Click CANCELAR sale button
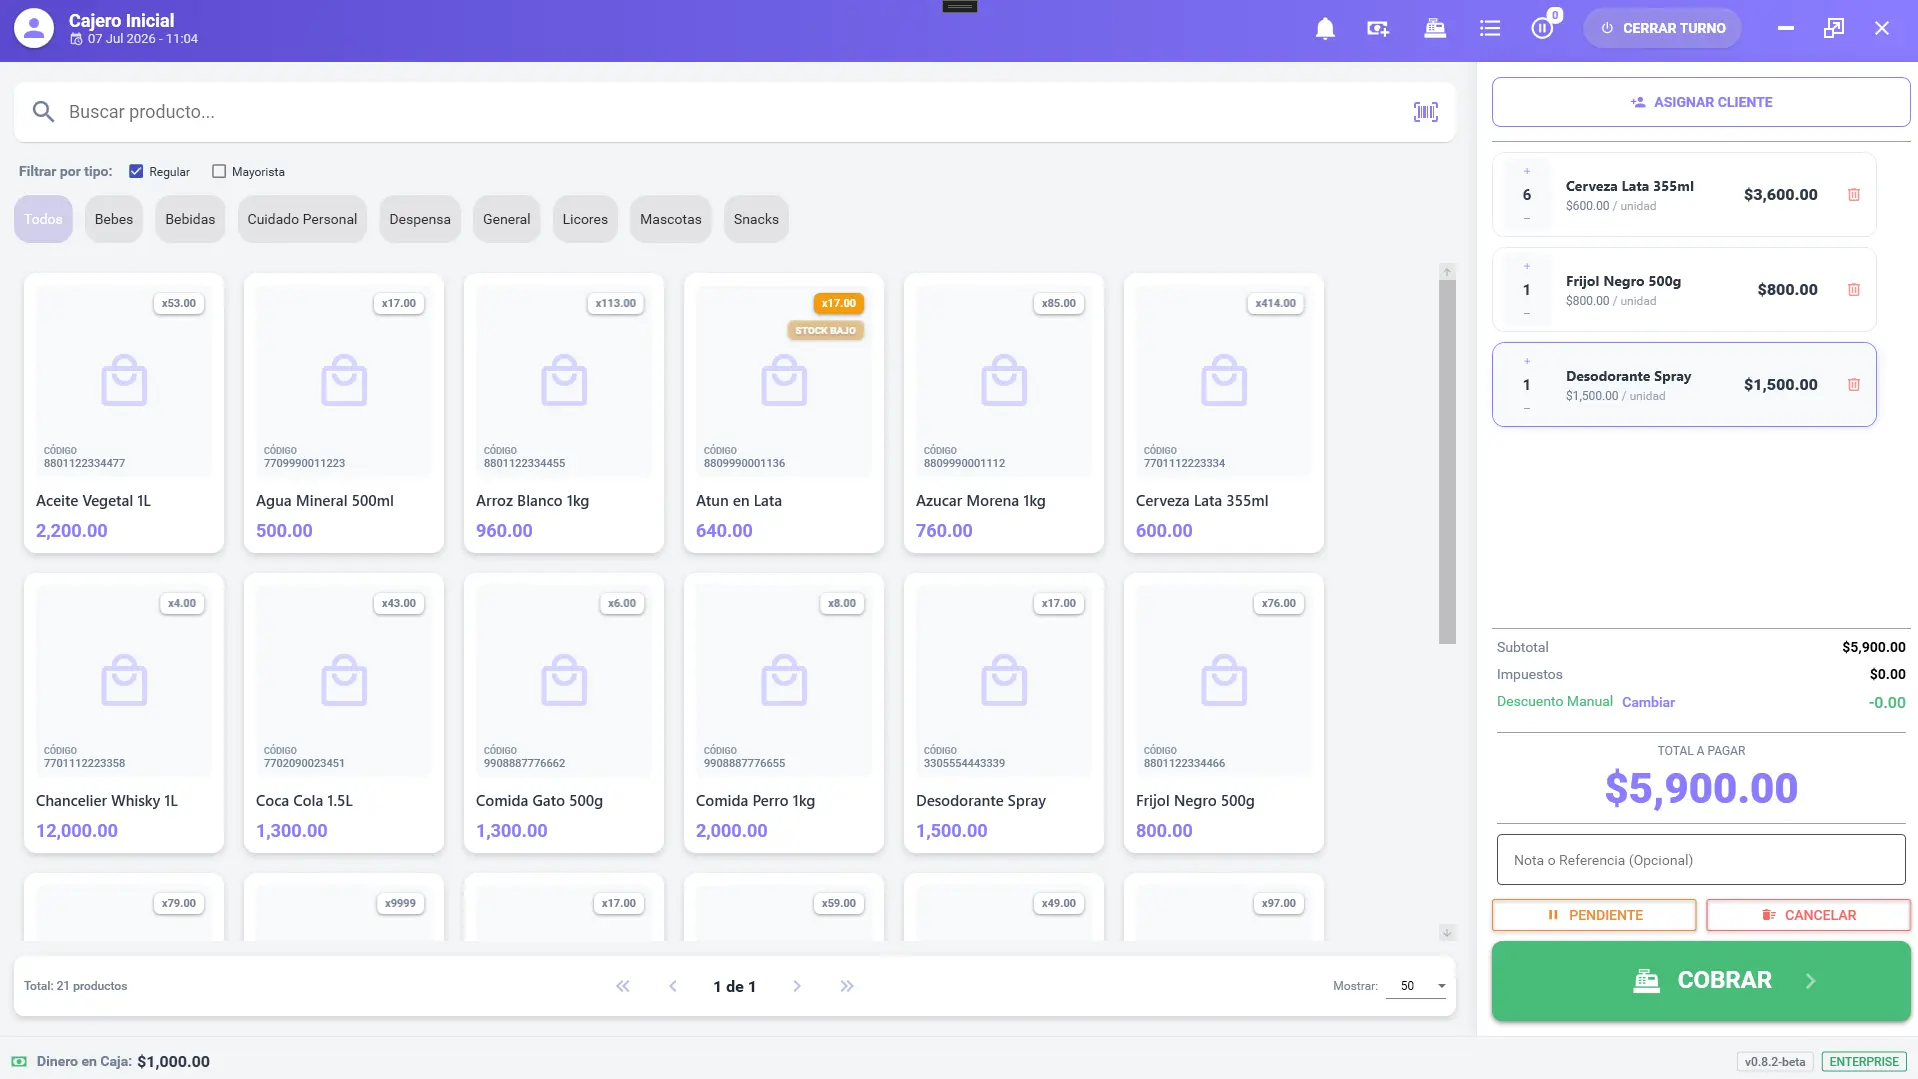This screenshot has height=1079, width=1918. coord(1808,915)
